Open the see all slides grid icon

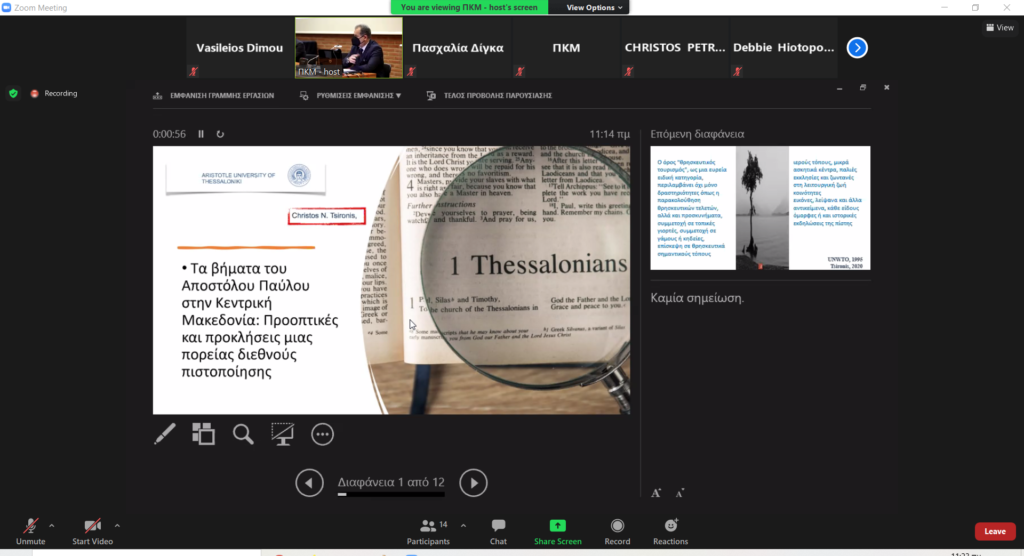point(204,433)
